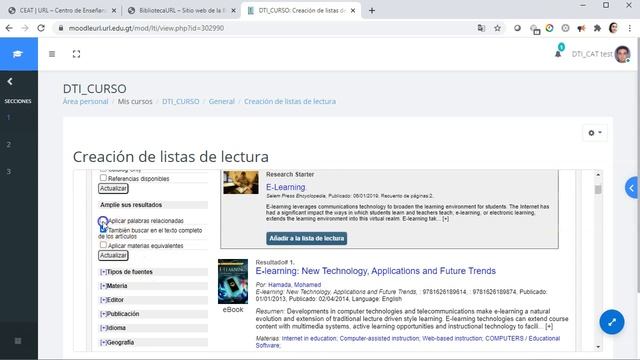This screenshot has height=360, width=640.
Task: Go forward using browser forward arrow
Action: pyautogui.click(x=25, y=28)
